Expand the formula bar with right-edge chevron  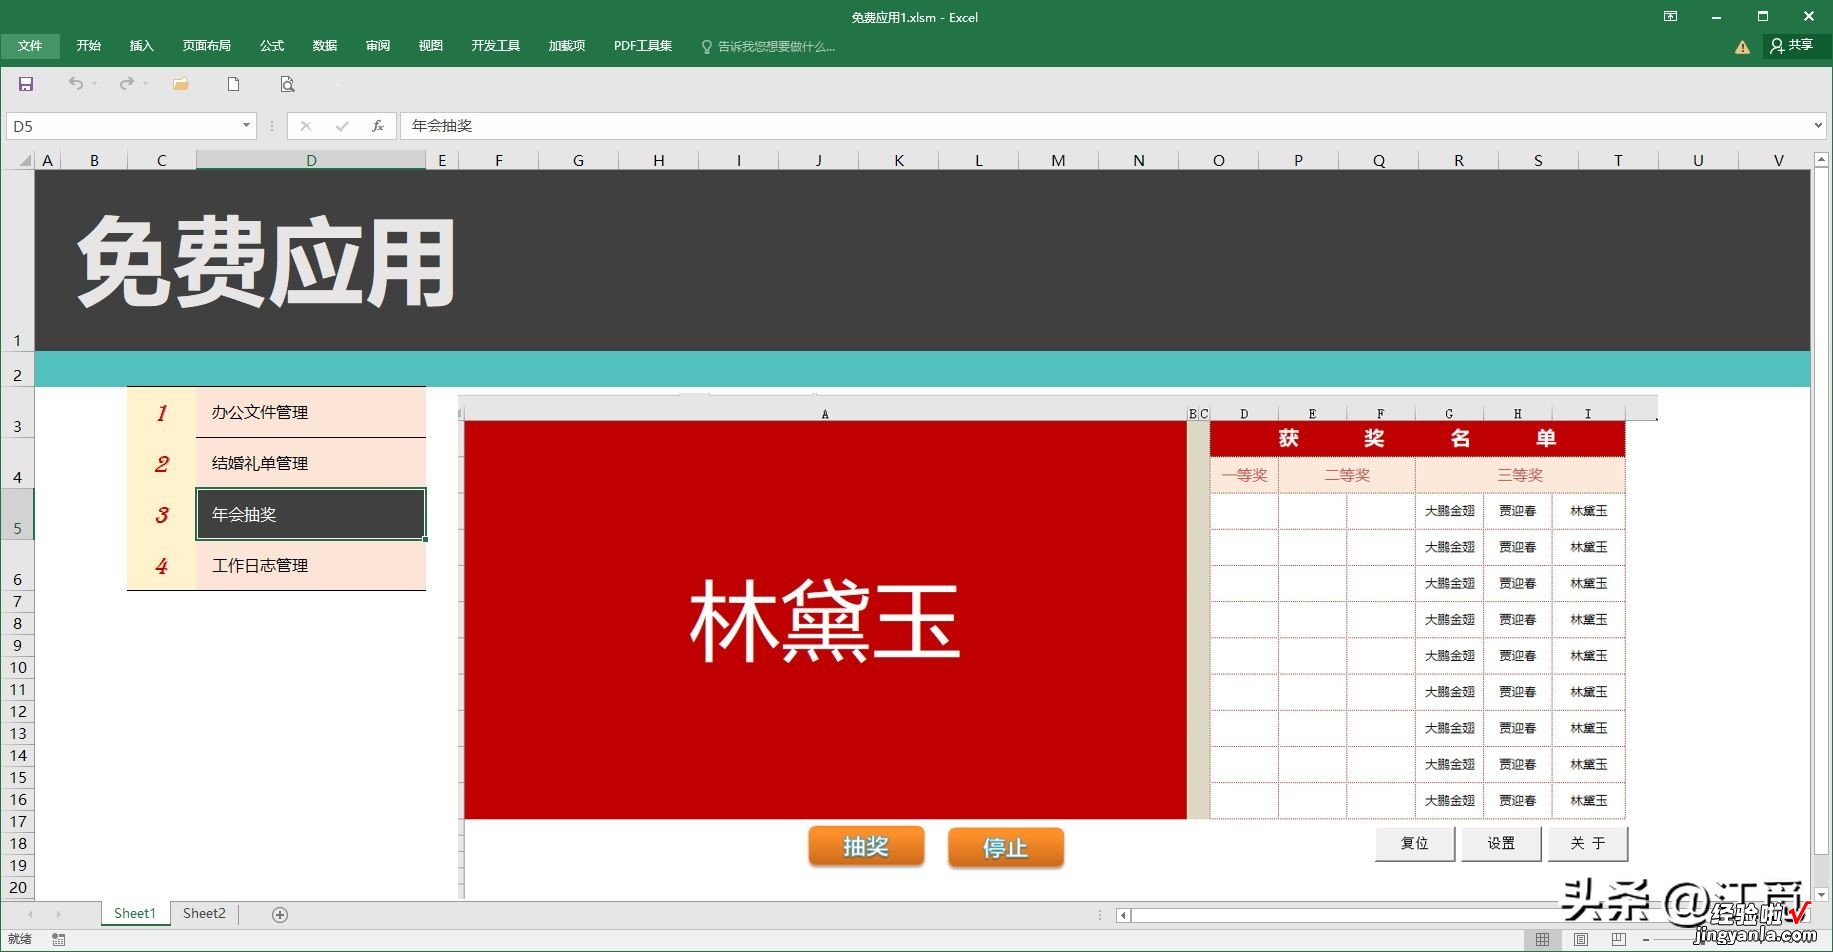point(1819,126)
